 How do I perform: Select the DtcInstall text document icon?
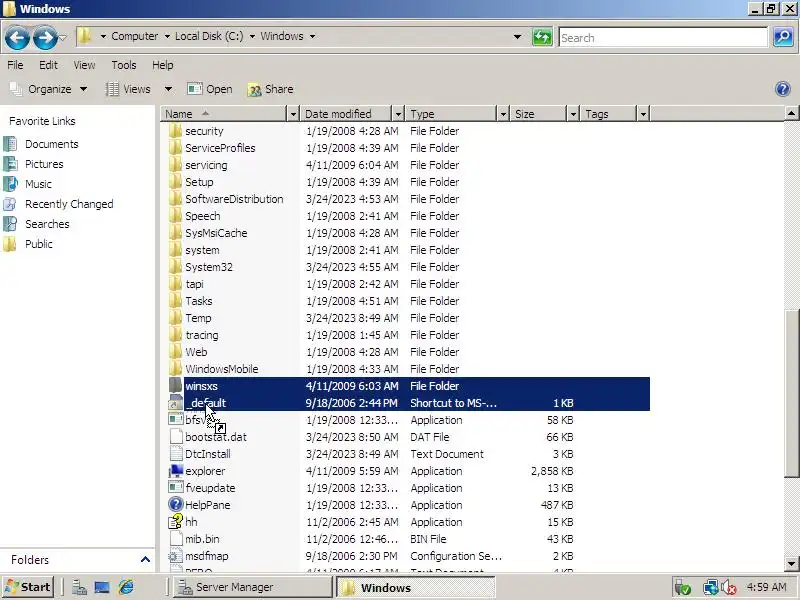[x=176, y=454]
